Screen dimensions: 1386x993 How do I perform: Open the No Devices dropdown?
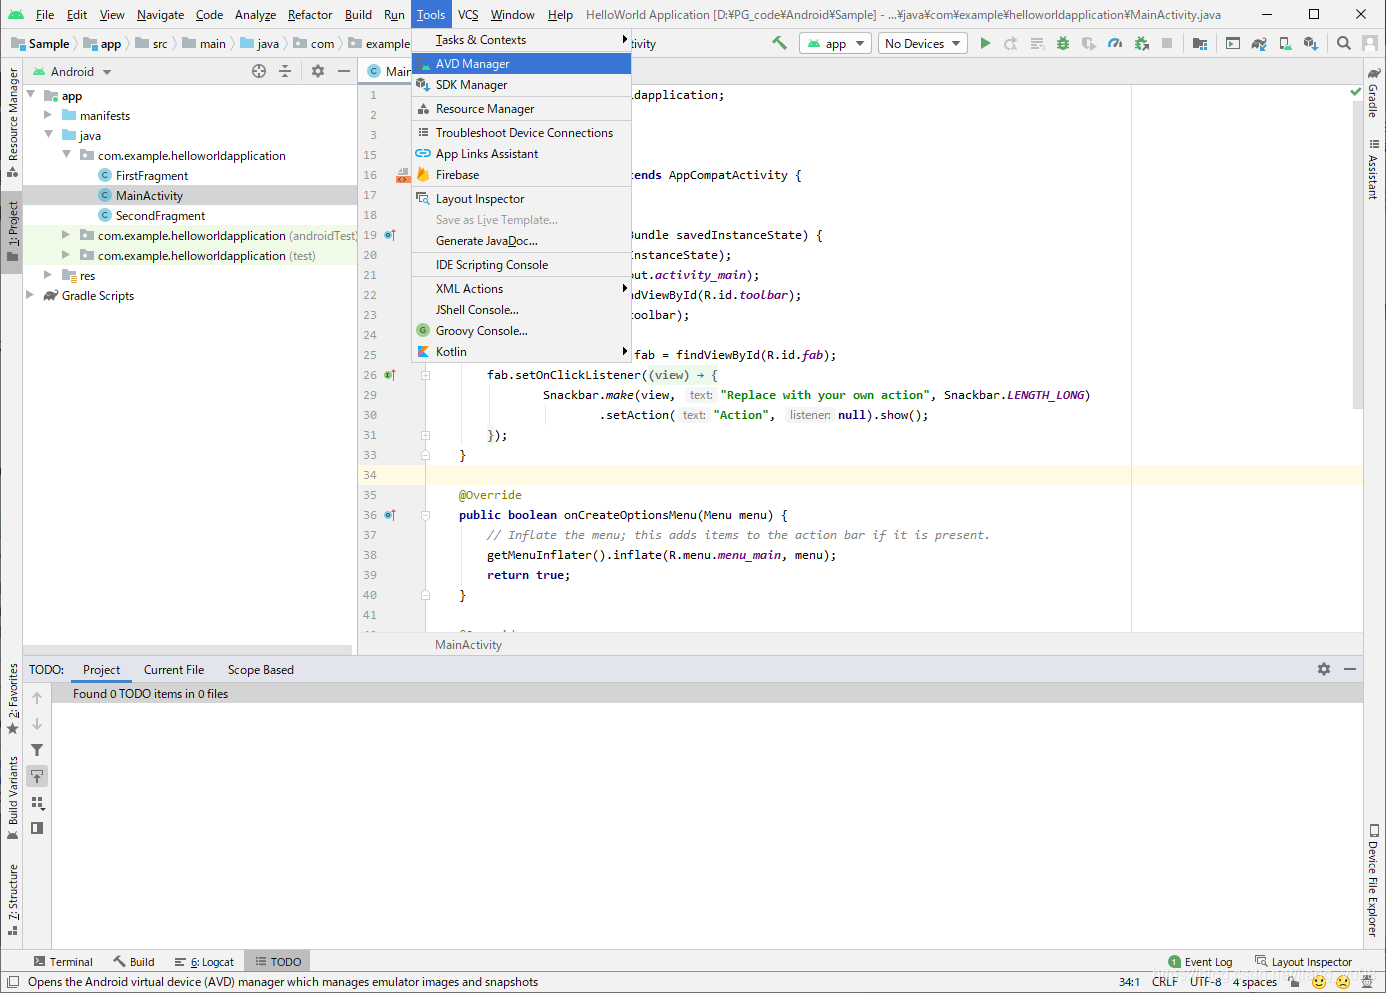pyautogui.click(x=922, y=43)
